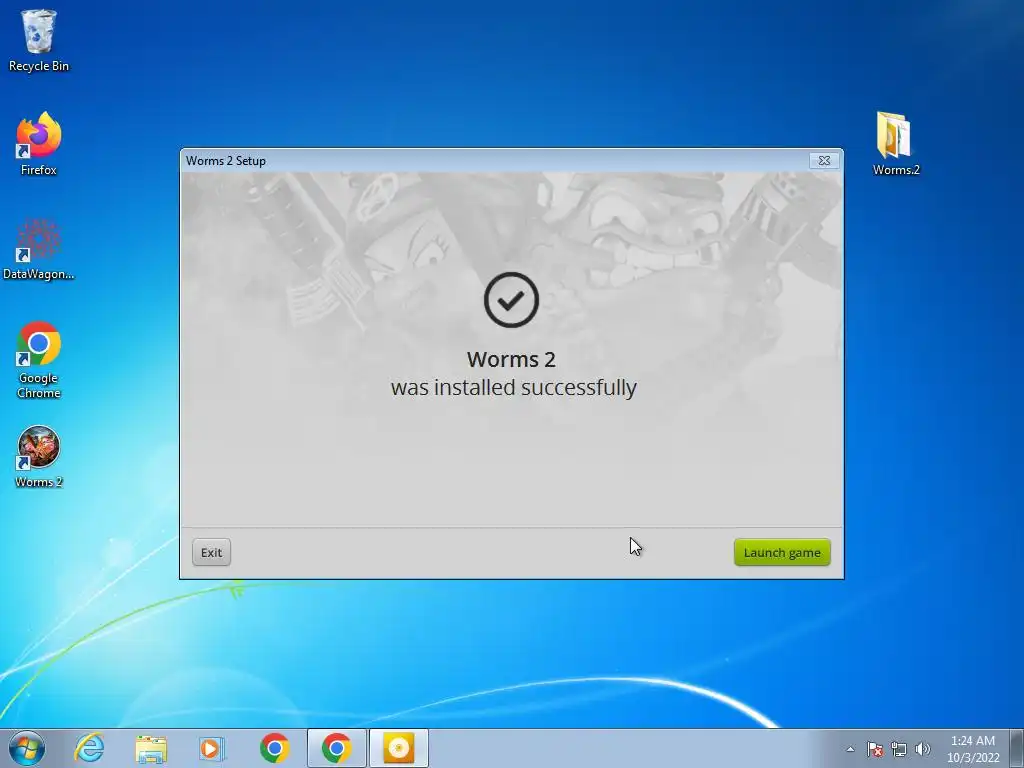
Task: Launch the game with the green button
Action: click(x=782, y=552)
